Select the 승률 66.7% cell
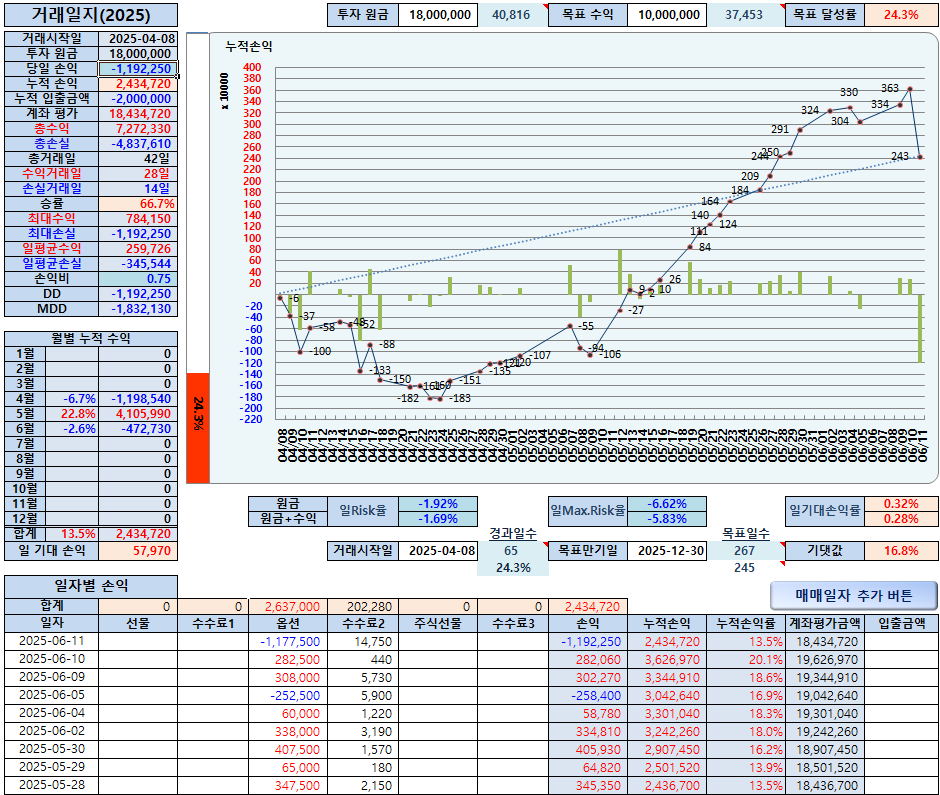Image resolution: width=940 pixels, height=795 pixels. point(138,204)
